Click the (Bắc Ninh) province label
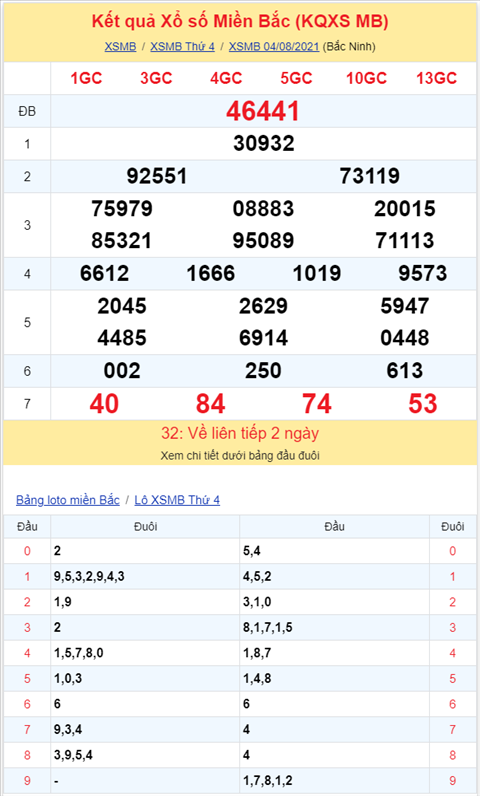Viewport: 480px width, 796px height. tap(349, 47)
